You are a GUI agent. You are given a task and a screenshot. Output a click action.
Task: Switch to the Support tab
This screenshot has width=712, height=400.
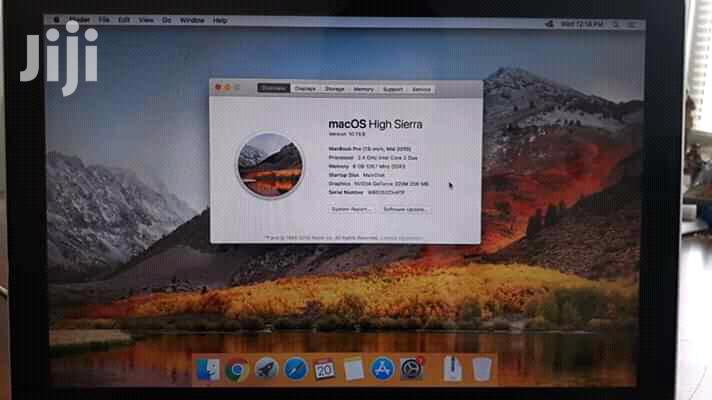pos(393,89)
